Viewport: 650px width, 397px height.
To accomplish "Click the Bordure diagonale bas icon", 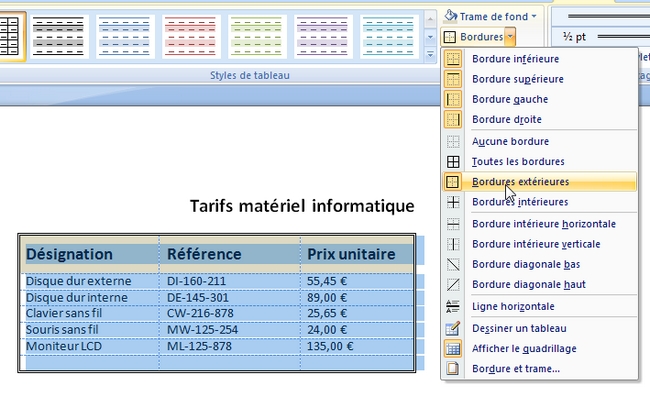I will pyautogui.click(x=453, y=264).
